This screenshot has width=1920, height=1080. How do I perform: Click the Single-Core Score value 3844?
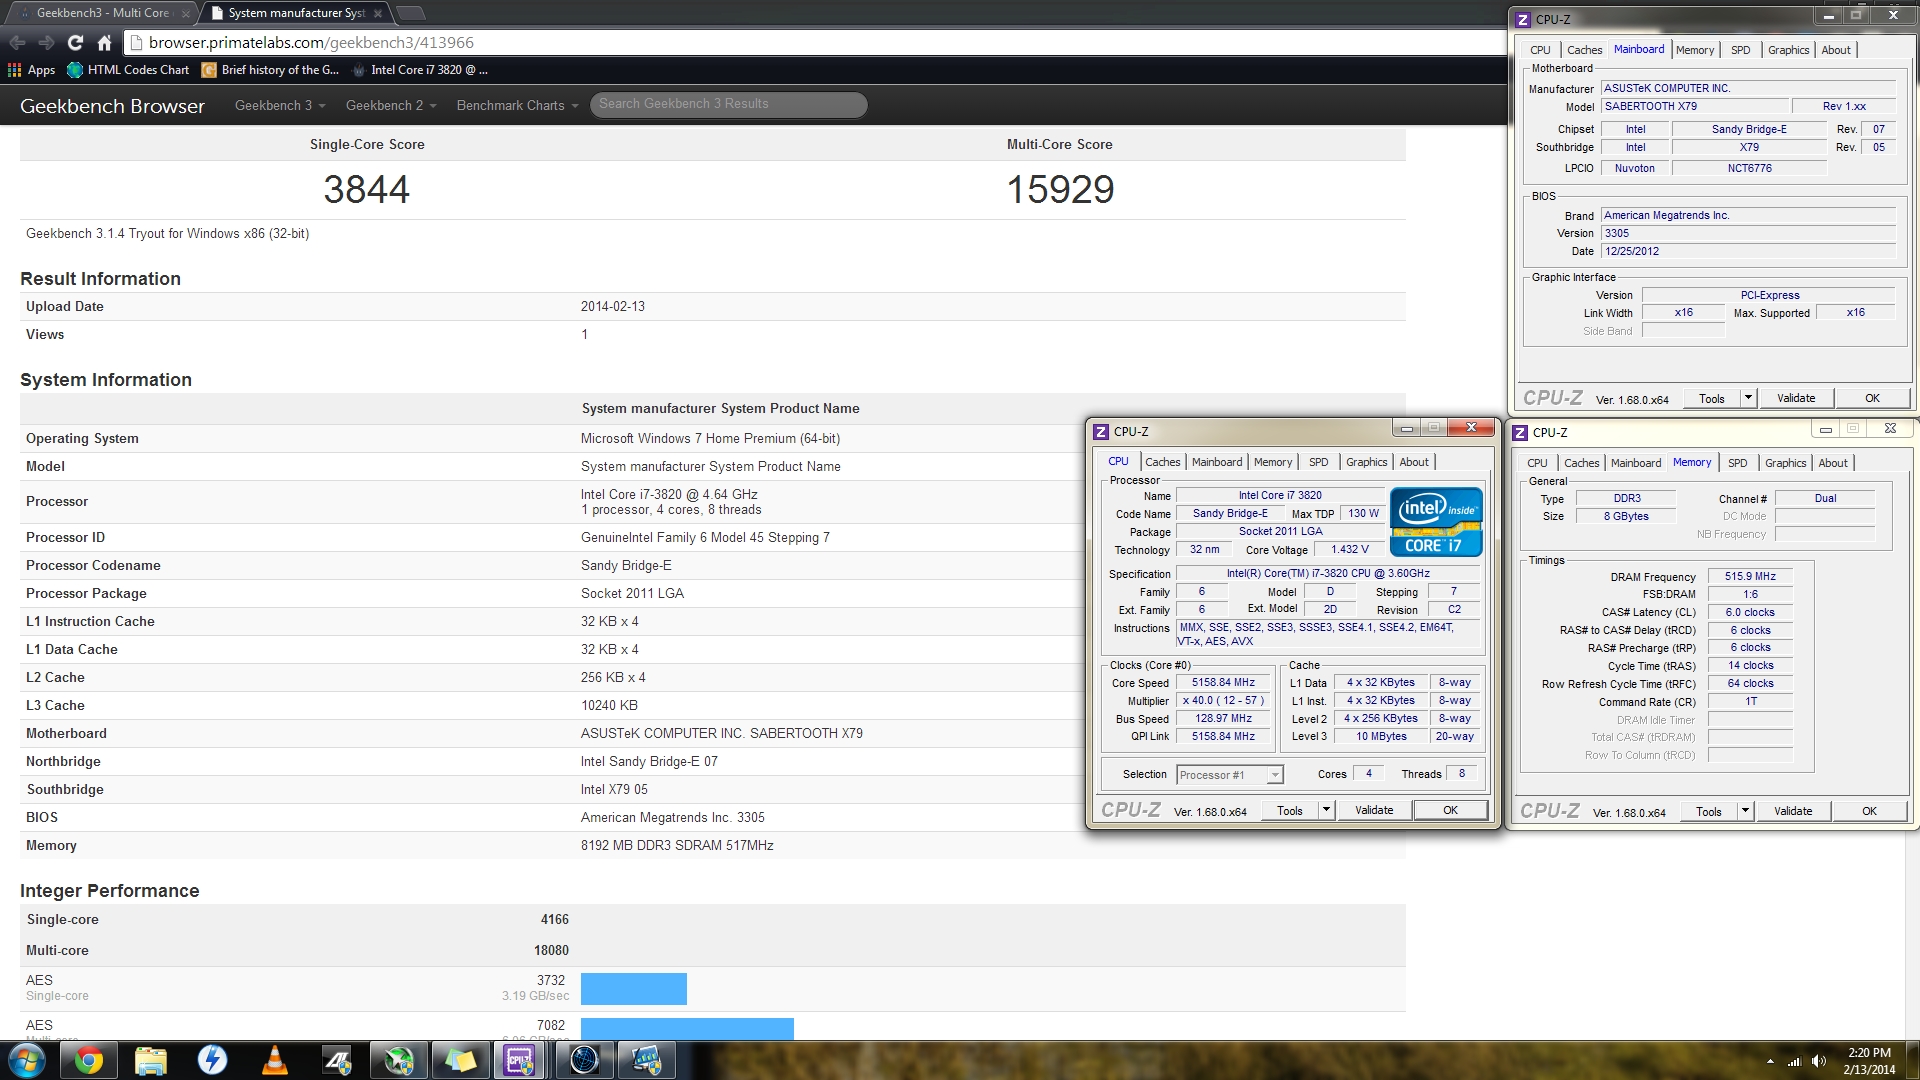[x=367, y=190]
